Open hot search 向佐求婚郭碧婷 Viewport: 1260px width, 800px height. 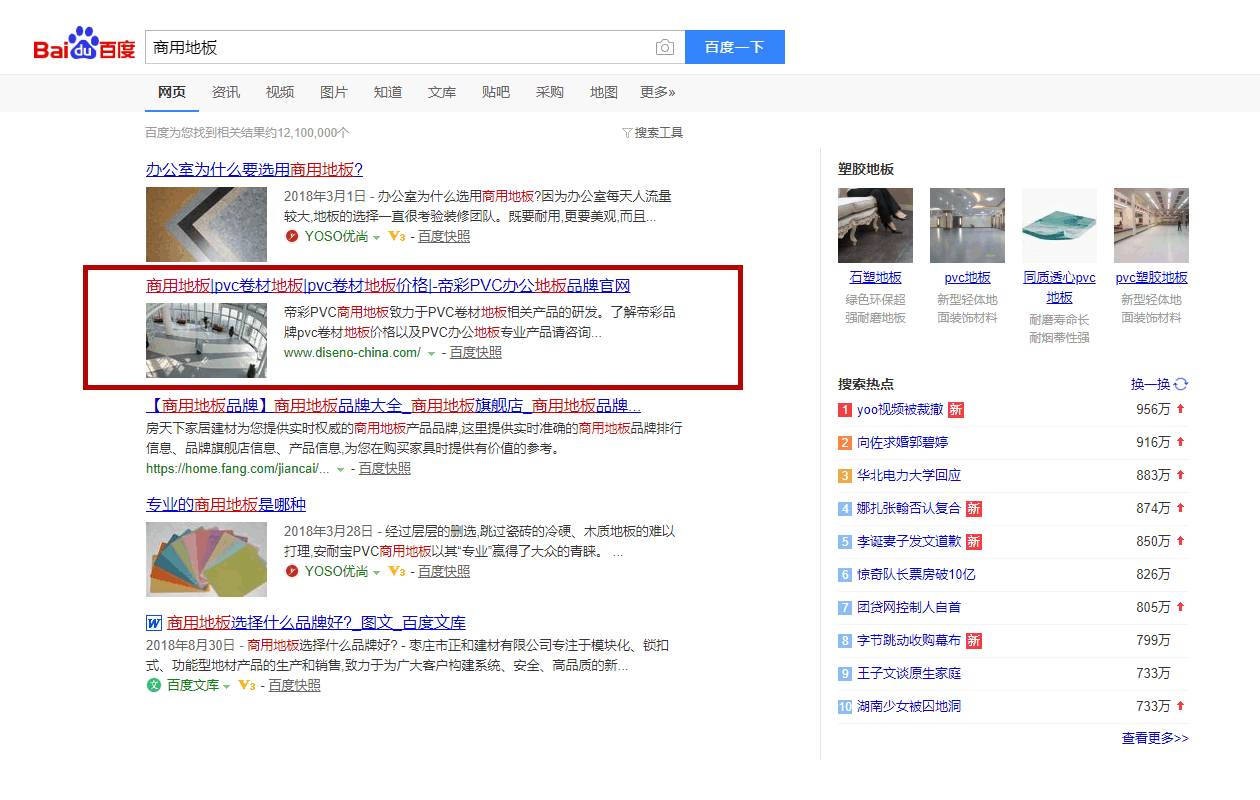(902, 443)
